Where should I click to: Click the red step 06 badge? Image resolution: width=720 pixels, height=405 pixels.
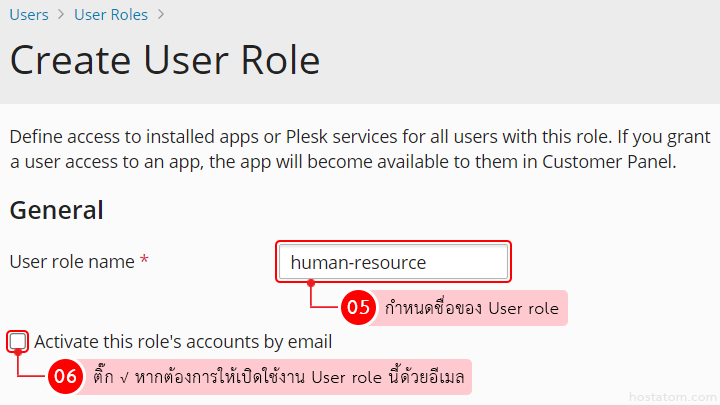pyautogui.click(x=65, y=377)
